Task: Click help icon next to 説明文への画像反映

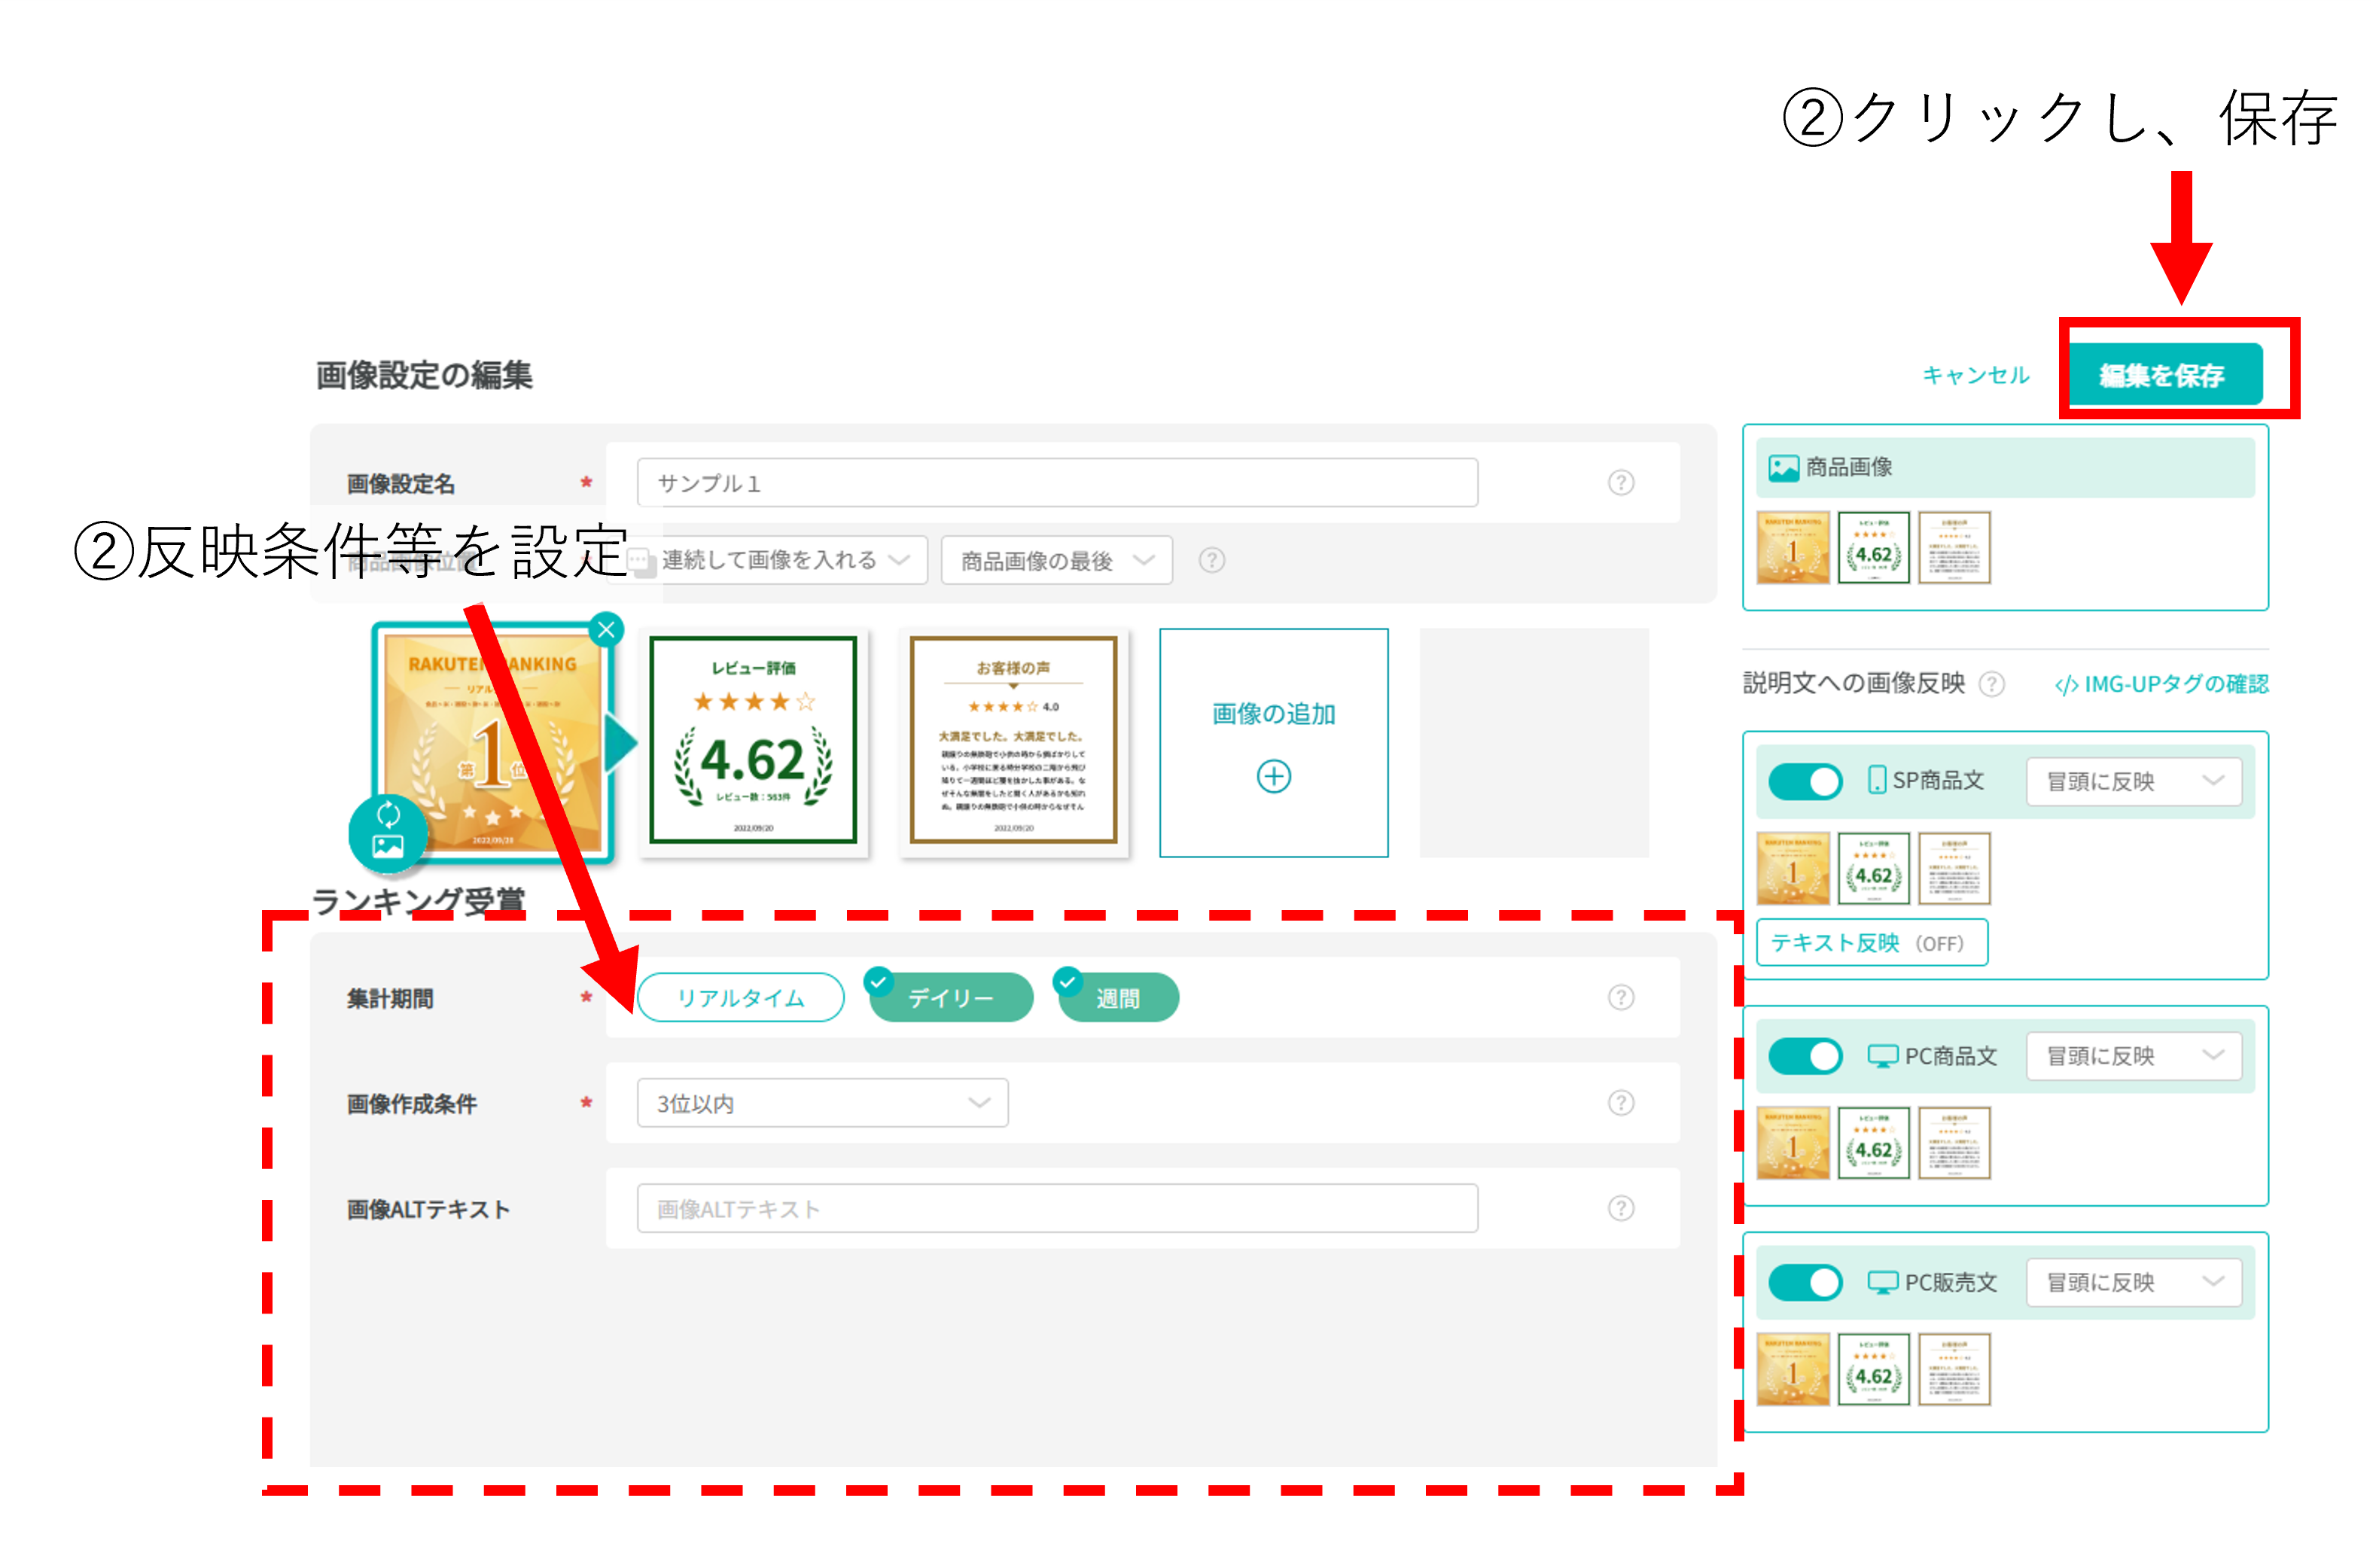Action: (1991, 684)
